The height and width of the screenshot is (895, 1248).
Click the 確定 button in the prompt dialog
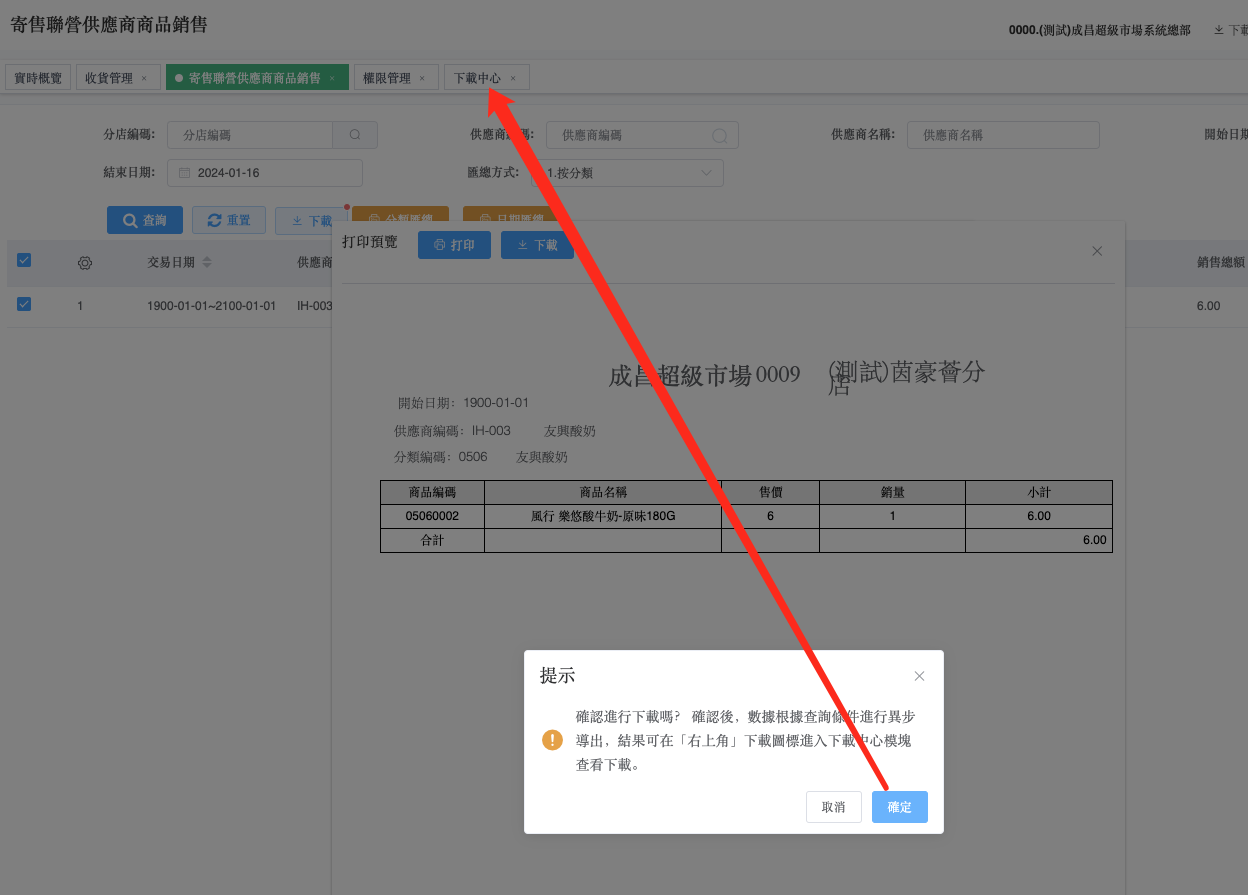click(x=899, y=807)
